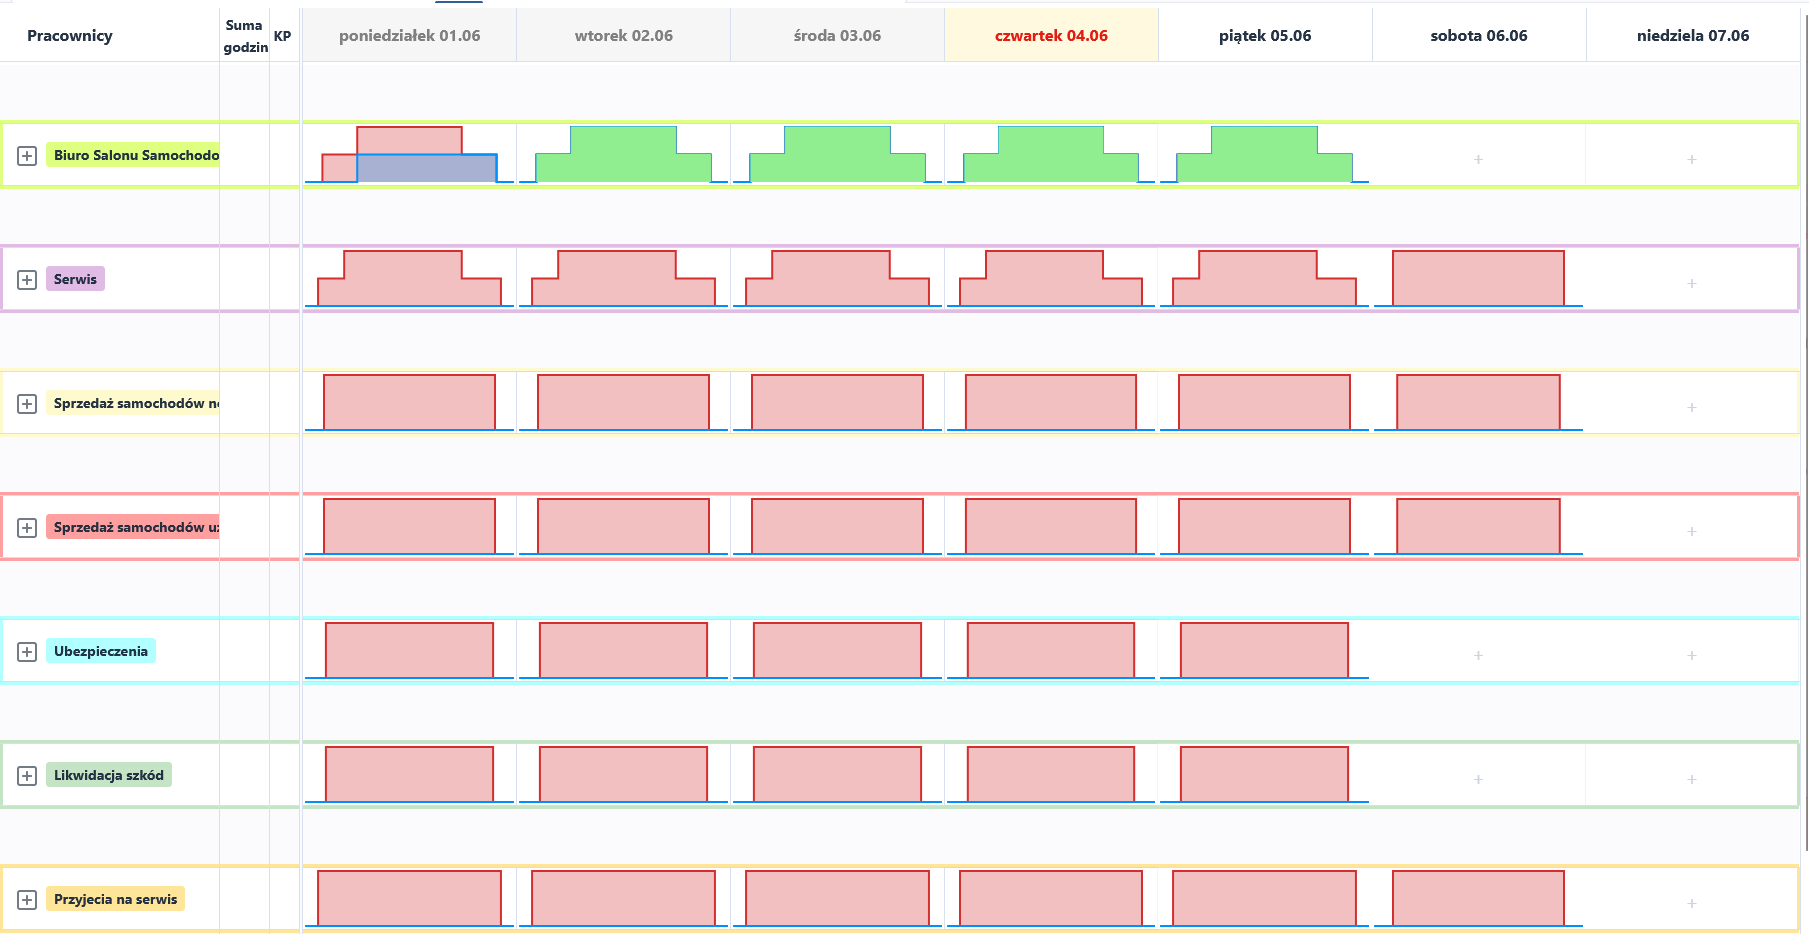Screen dimensions: 1809x934
Task: Add shift for Biuro Salonu on sobota
Action: [x=1478, y=160]
